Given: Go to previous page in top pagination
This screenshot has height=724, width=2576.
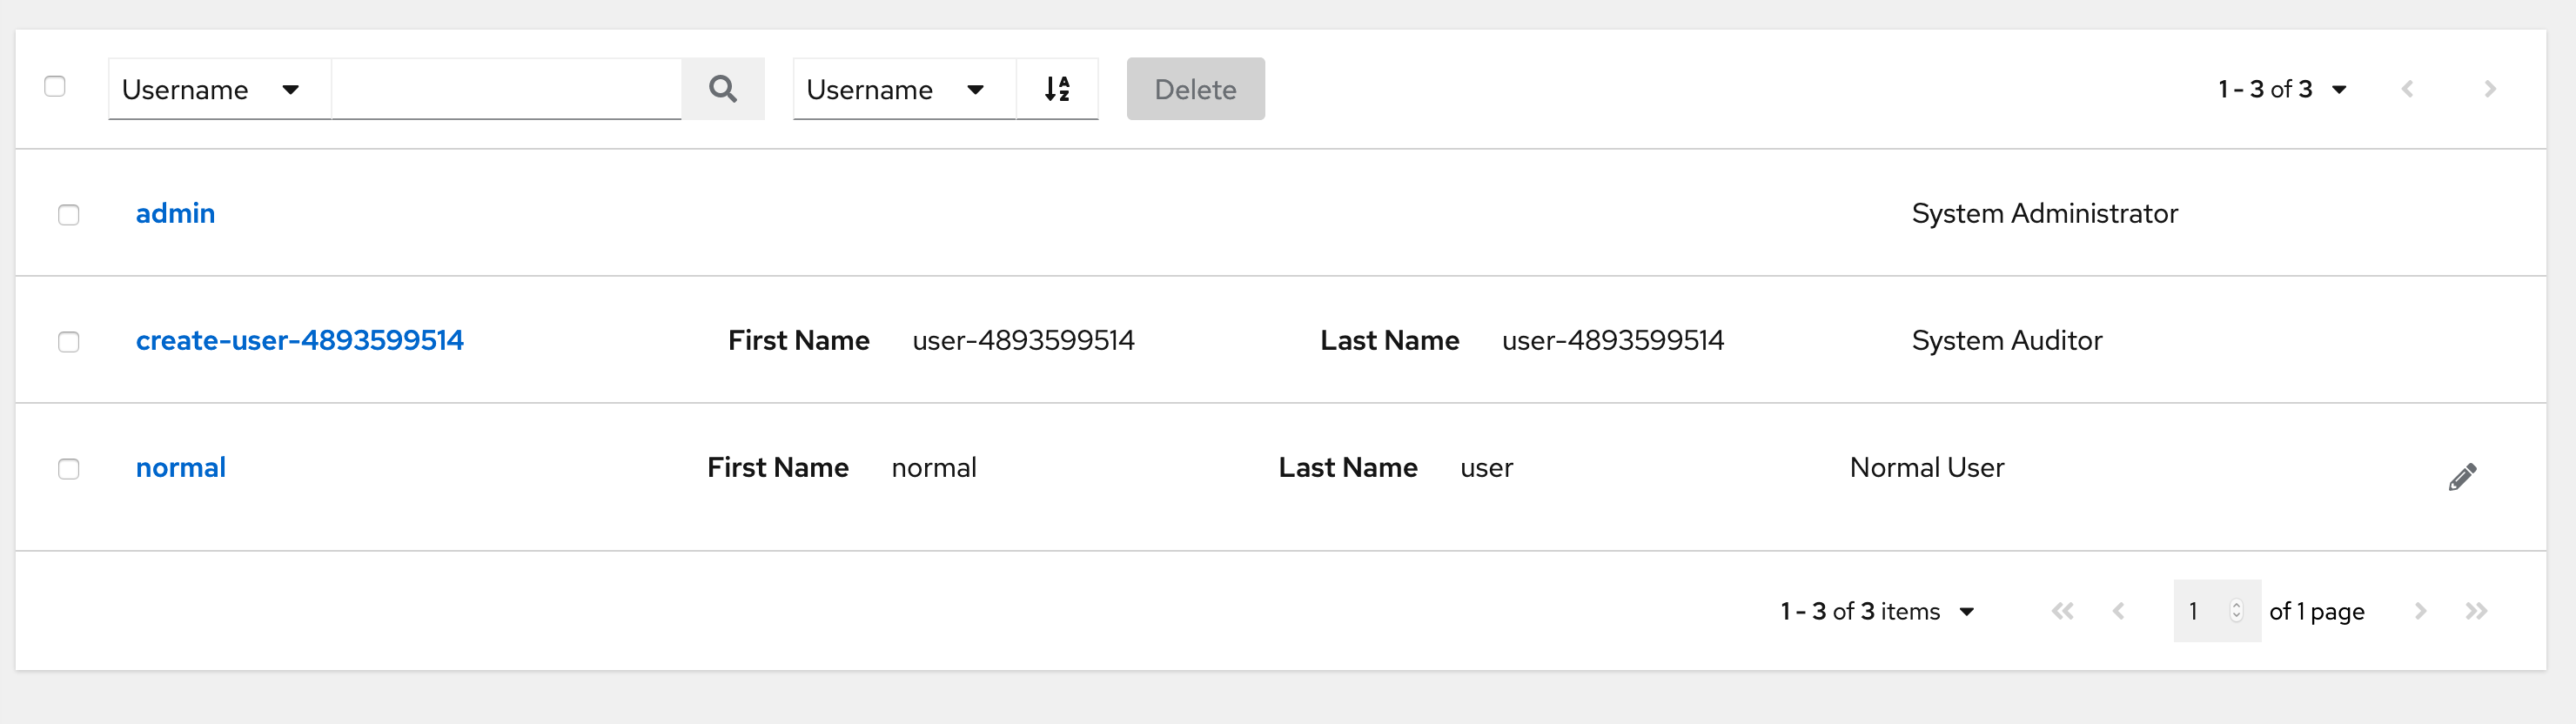Looking at the screenshot, I should 2407,89.
